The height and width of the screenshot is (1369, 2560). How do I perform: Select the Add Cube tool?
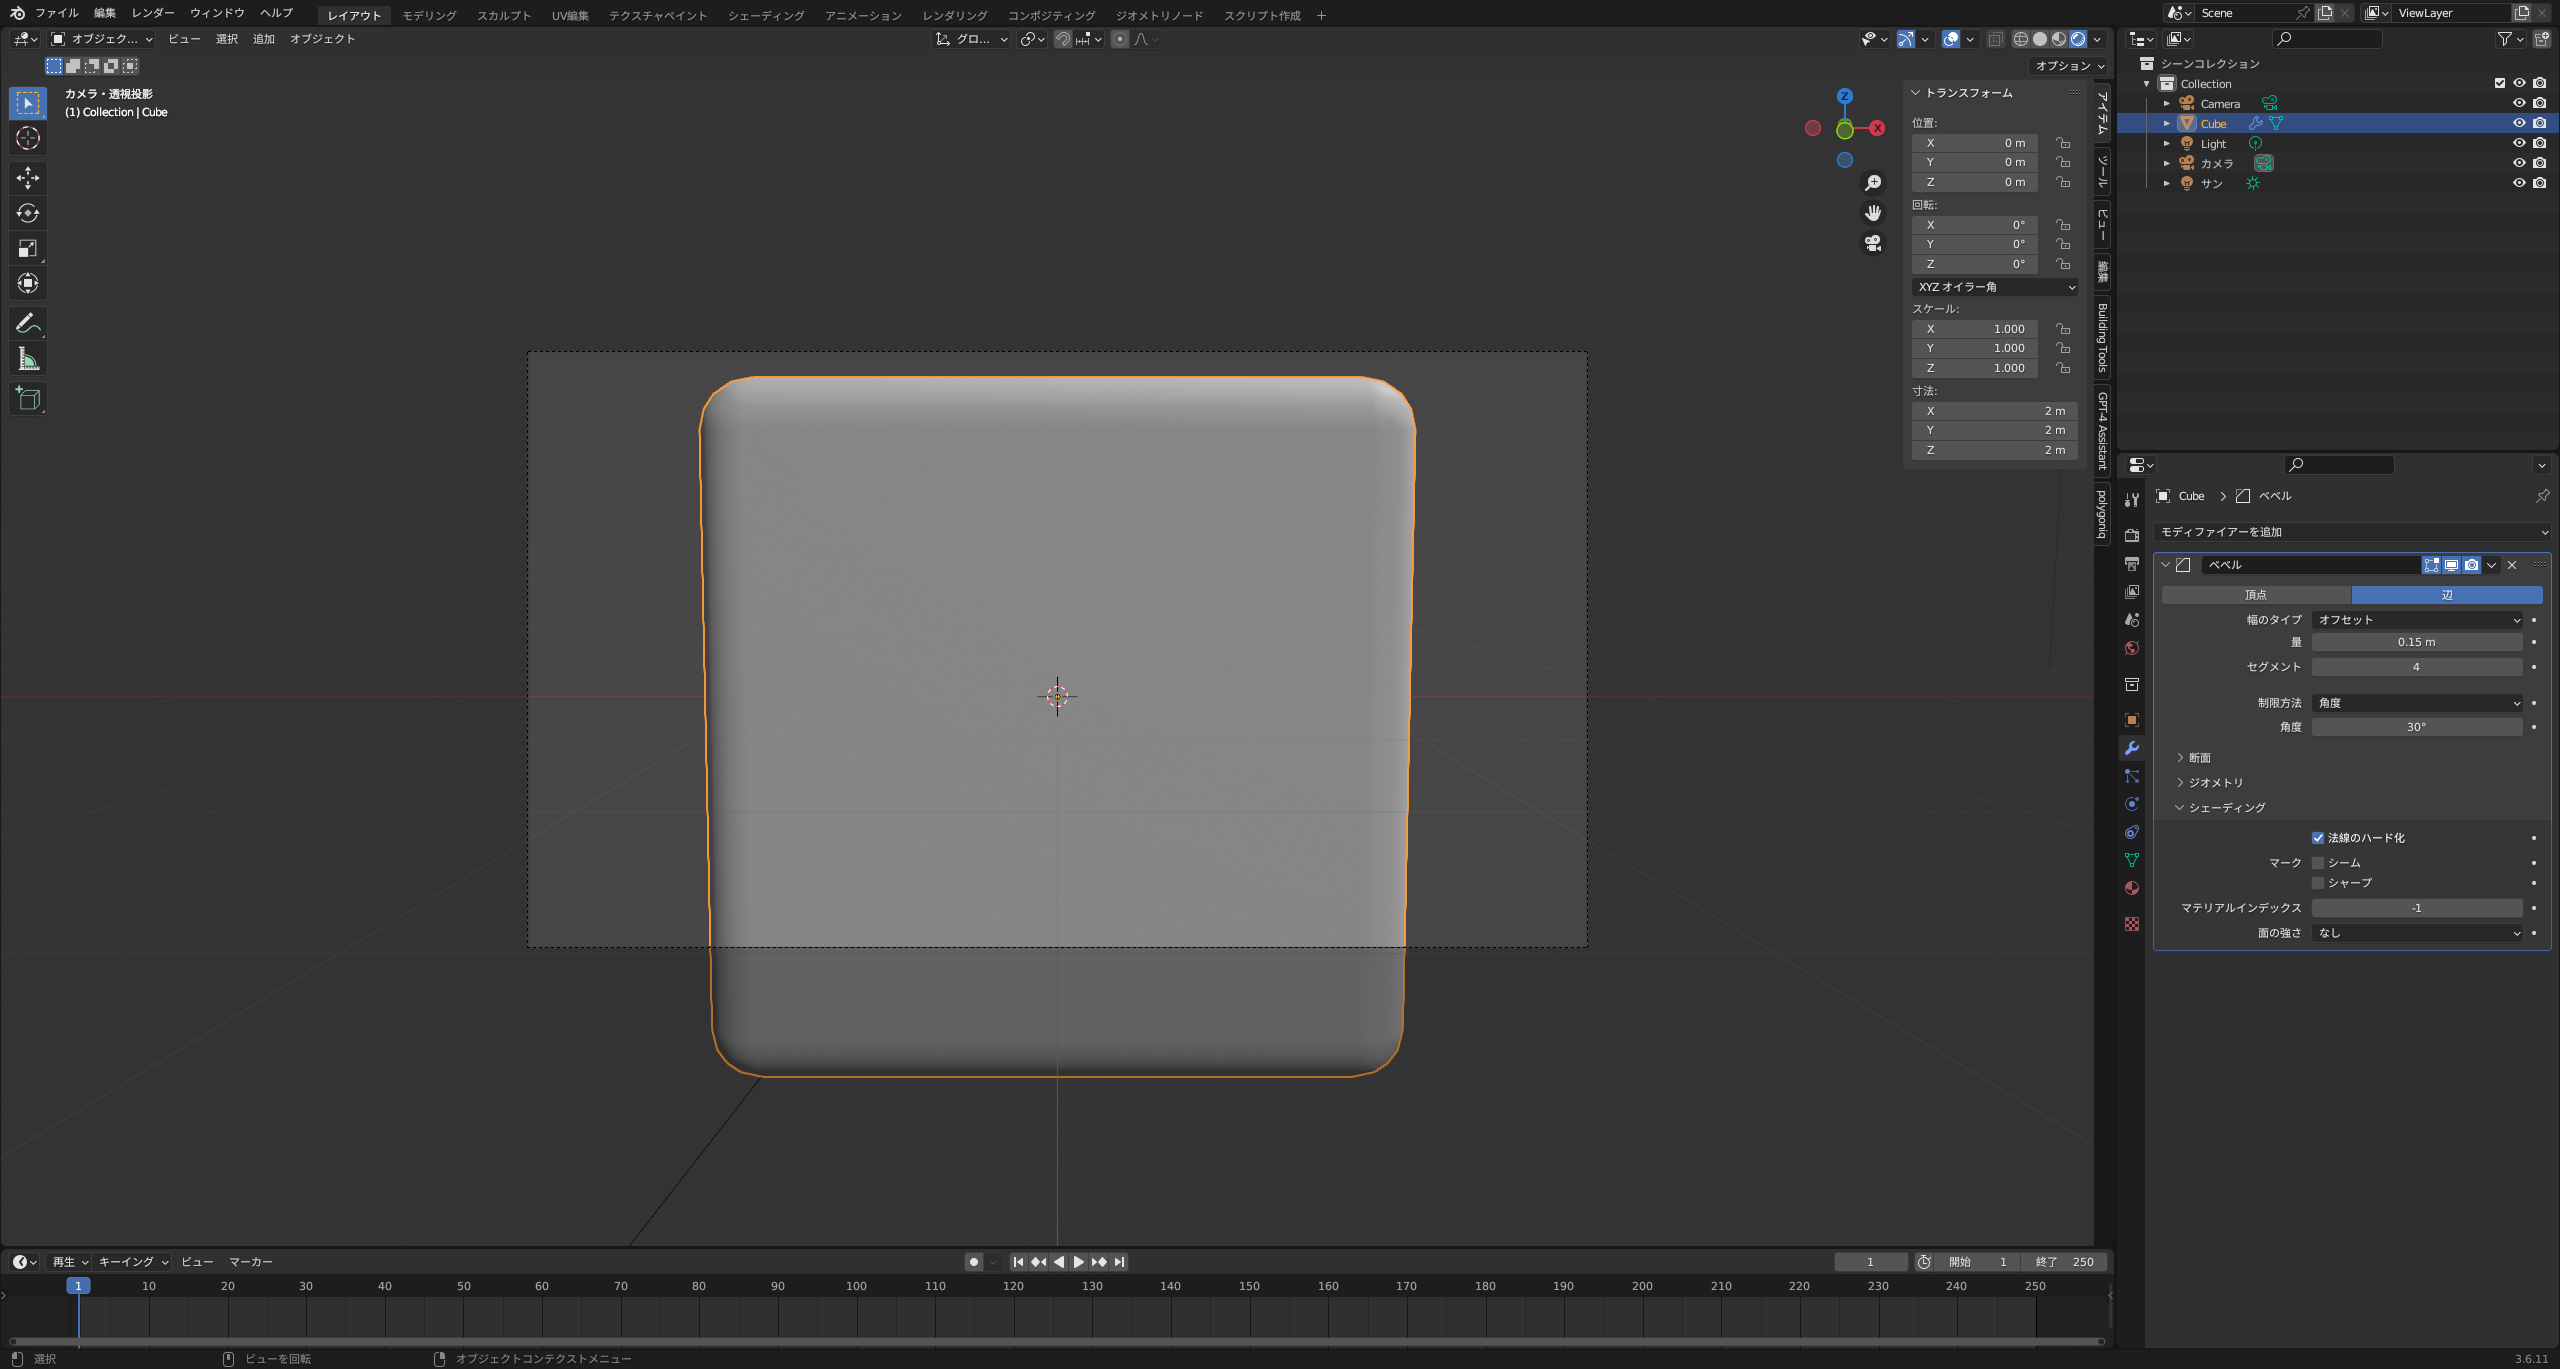point(28,399)
